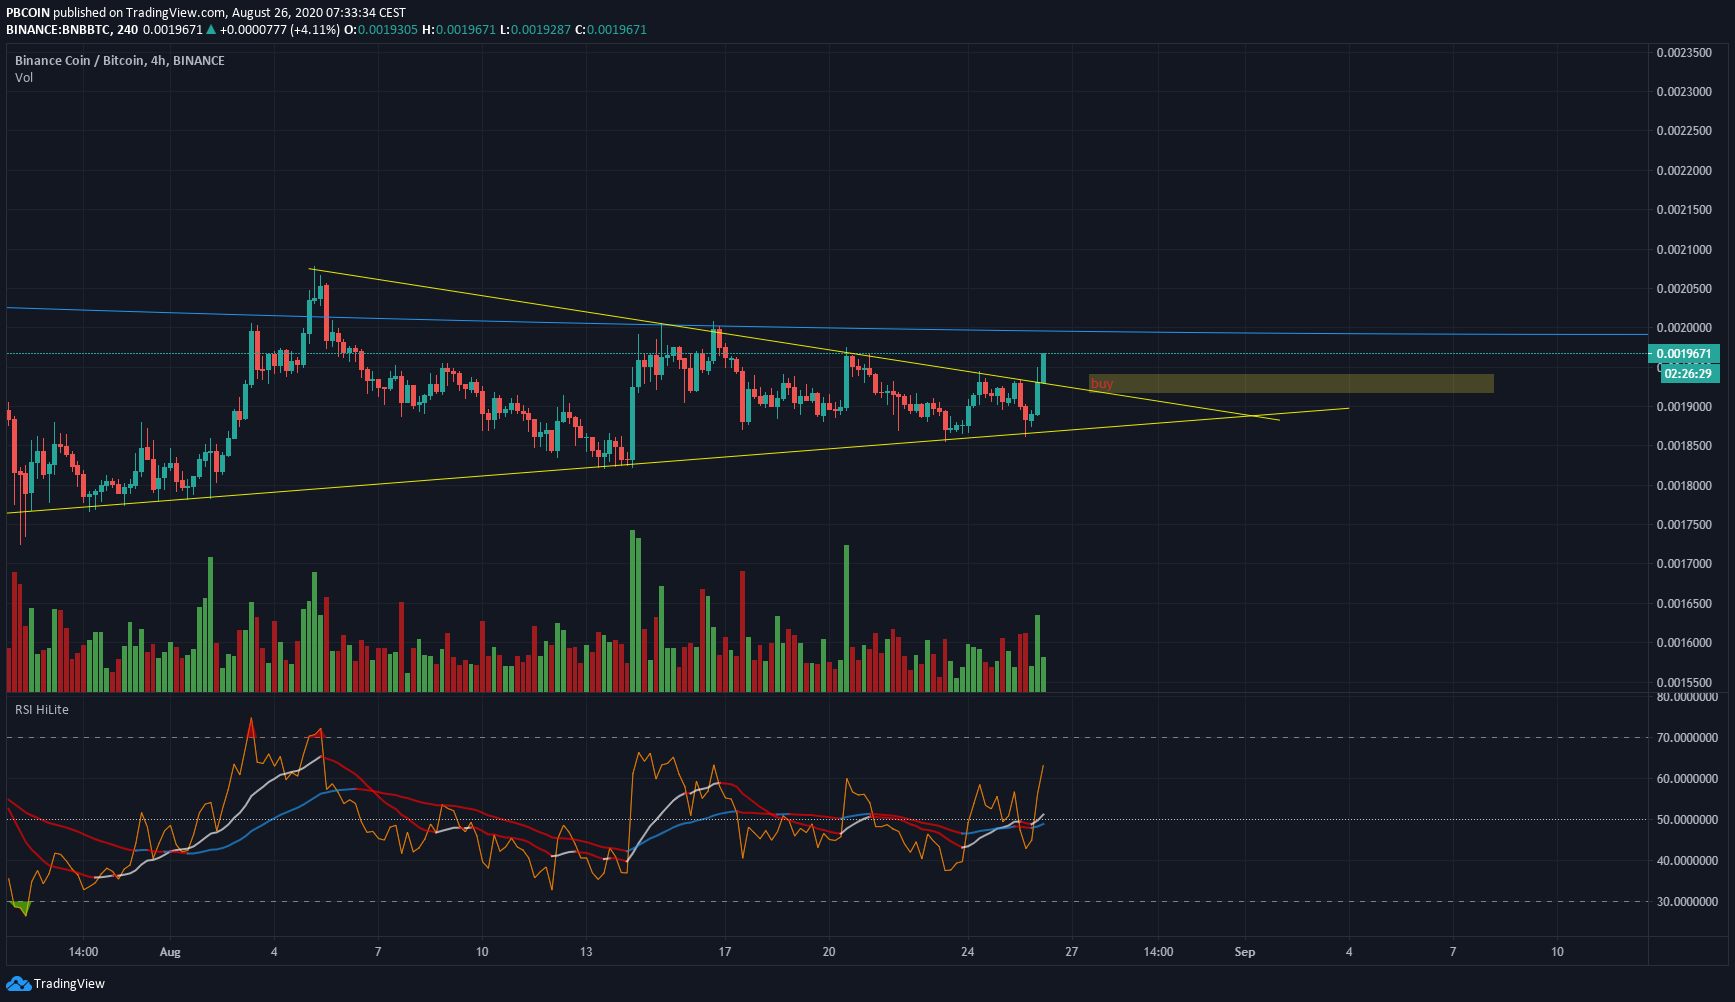
Task: Click the RSI 50.0000000 scale label
Action: pos(1687,819)
